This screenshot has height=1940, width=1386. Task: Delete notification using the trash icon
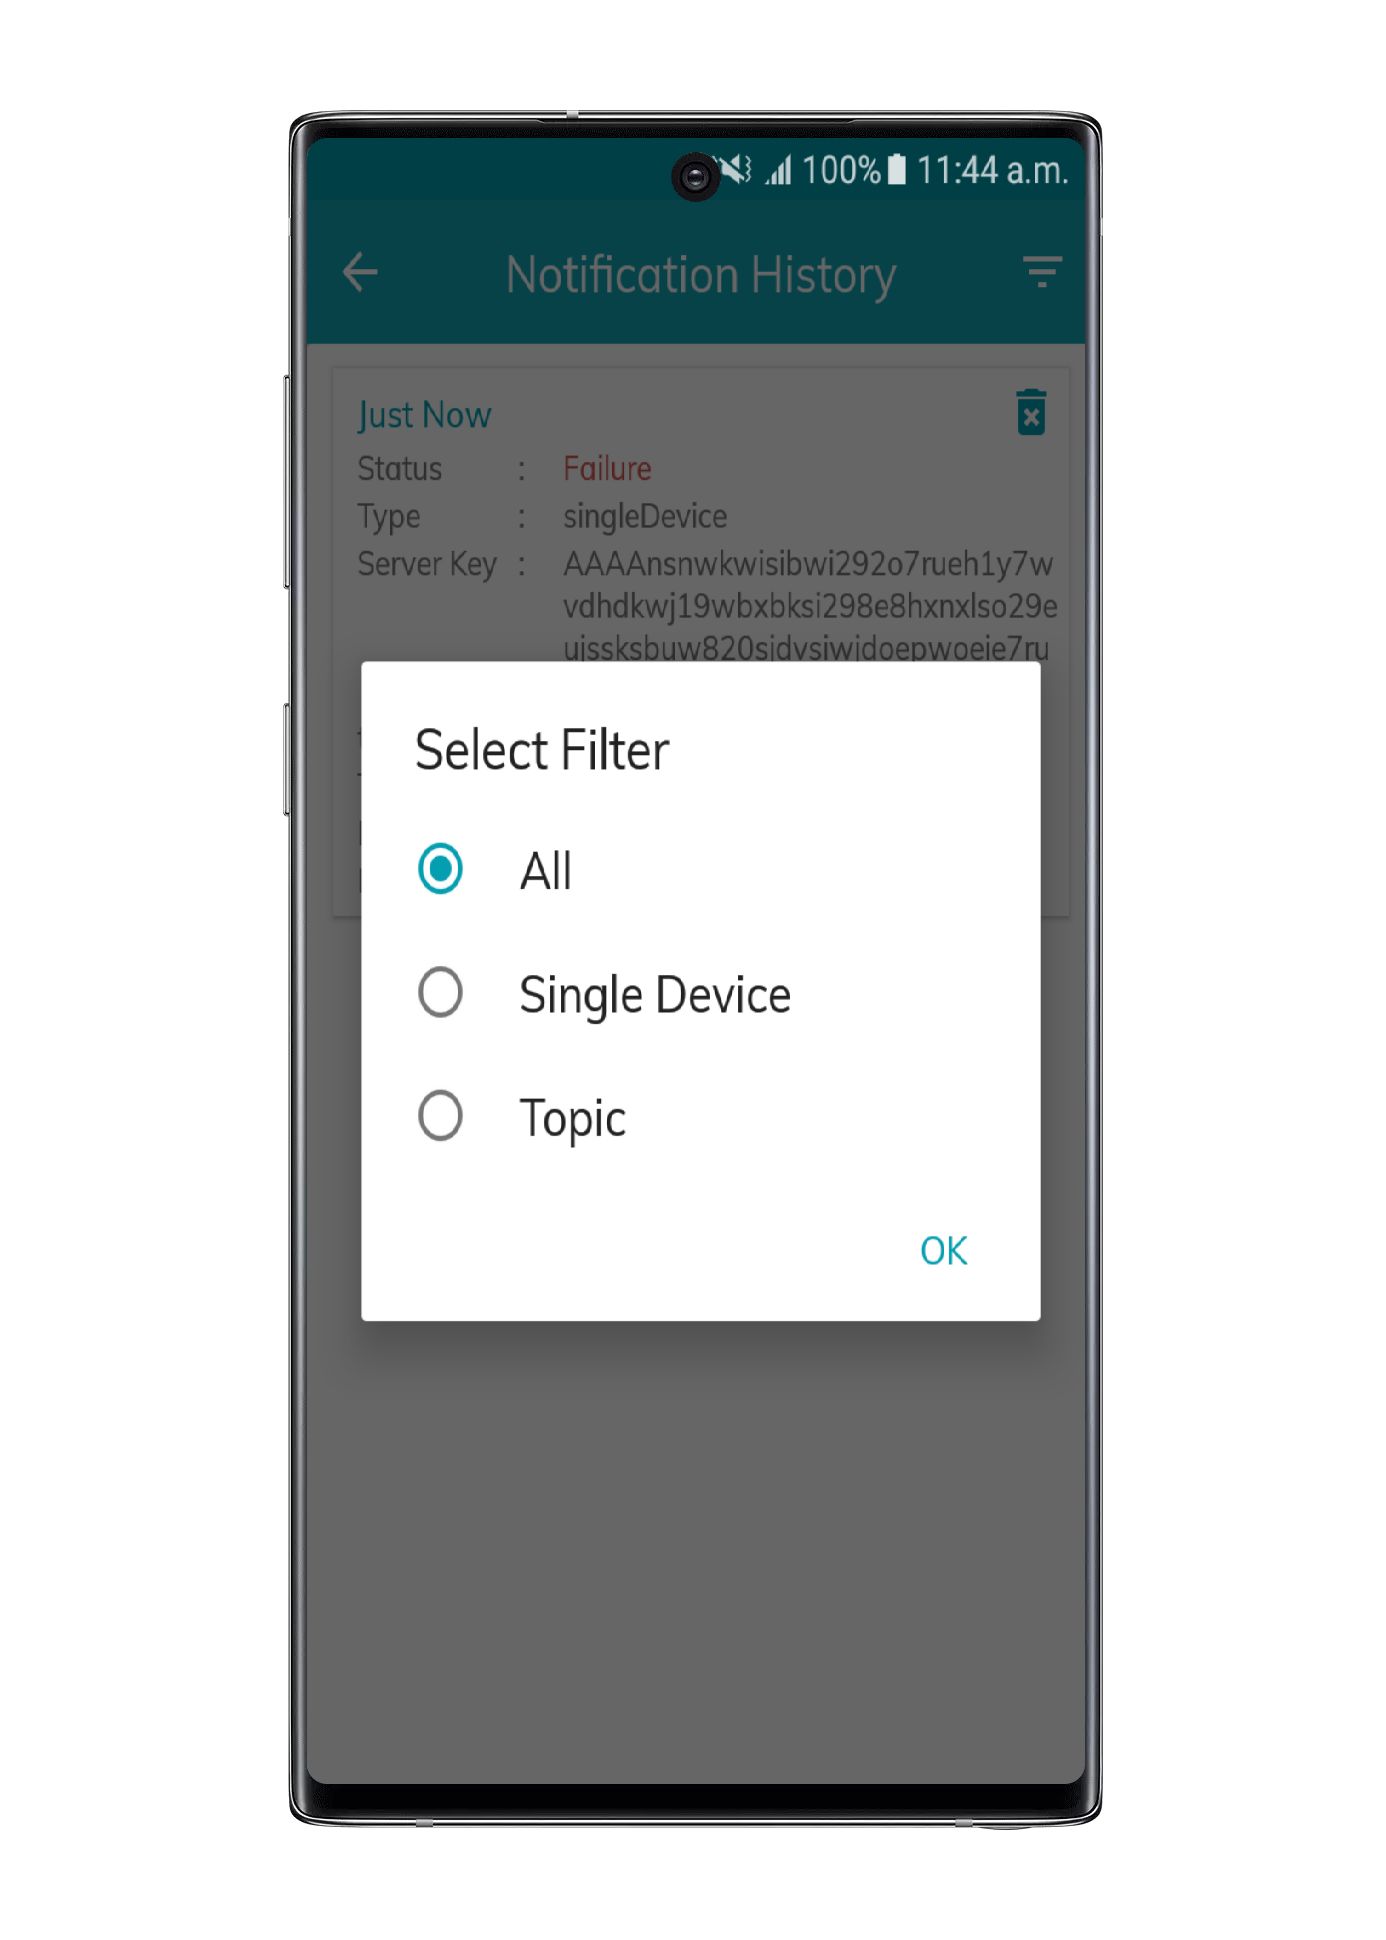point(1031,412)
